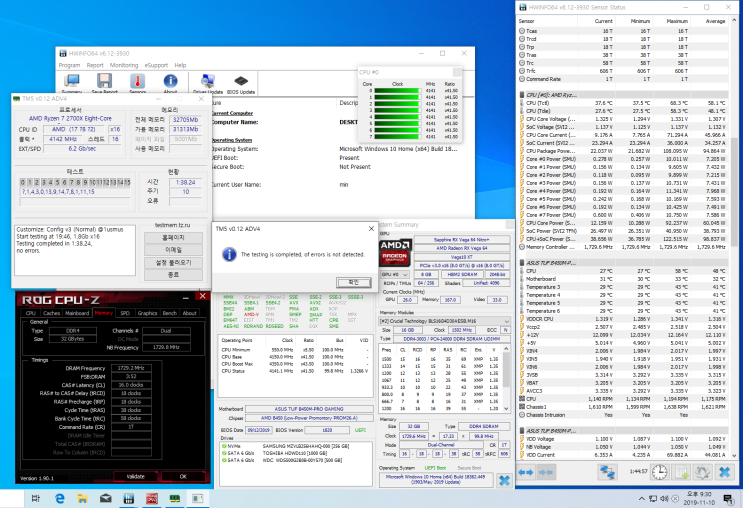Click green memory chip taskbar icon
Image resolution: width=743 pixels, height=508 pixels.
[x=175, y=499]
